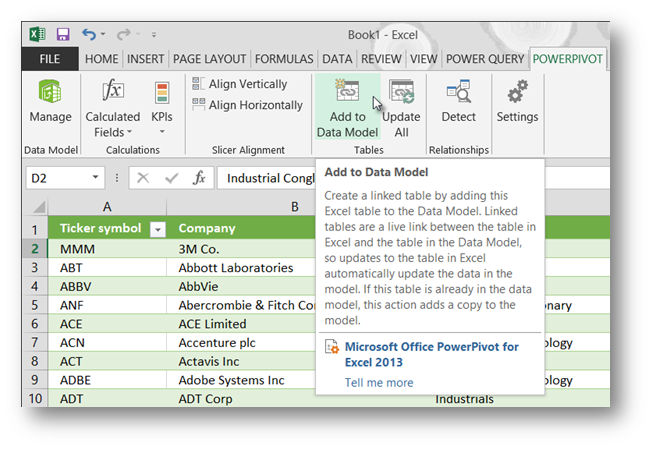
Task: Select the 3M Co. cell
Action: click(x=241, y=249)
